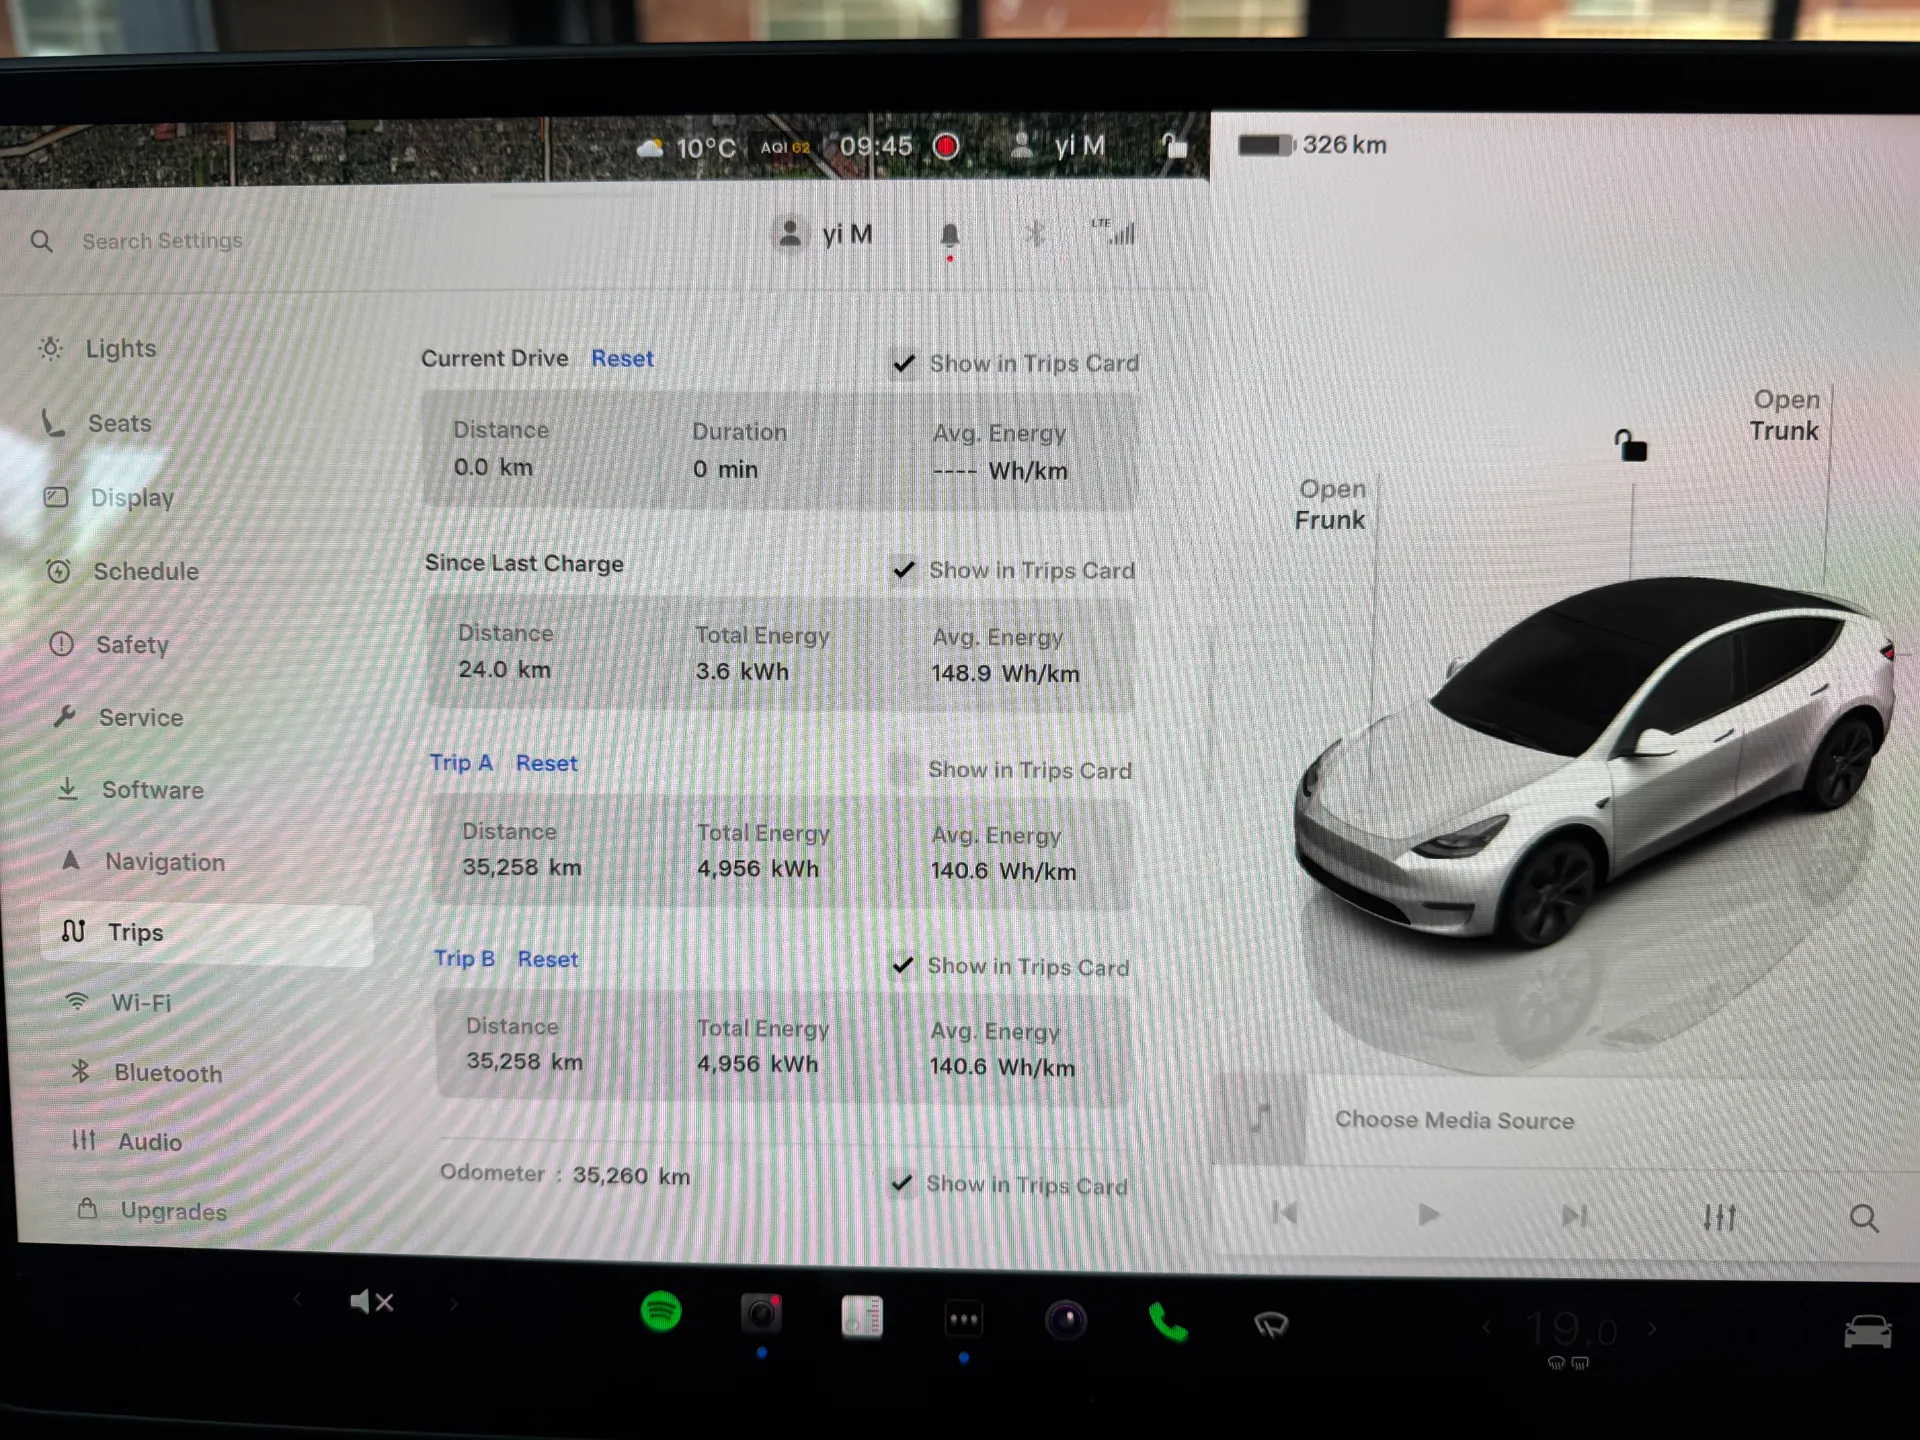This screenshot has height=1440, width=1920.
Task: Tap the notification bell icon
Action: click(950, 236)
